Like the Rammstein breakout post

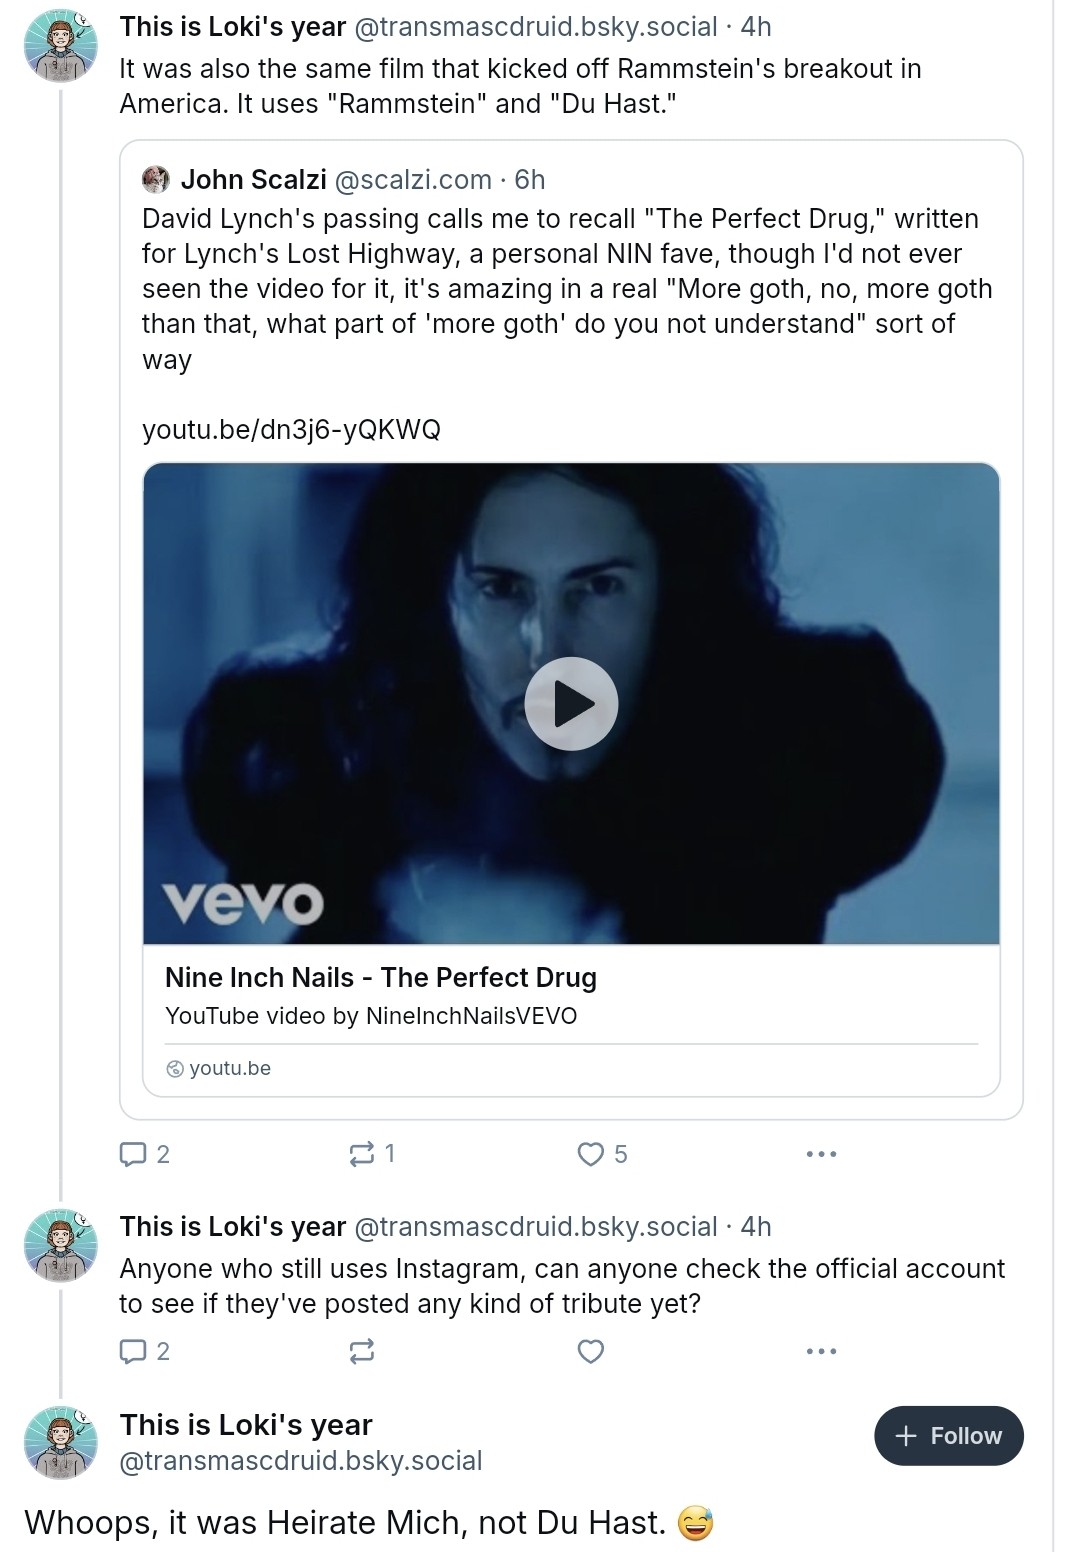pos(591,1154)
